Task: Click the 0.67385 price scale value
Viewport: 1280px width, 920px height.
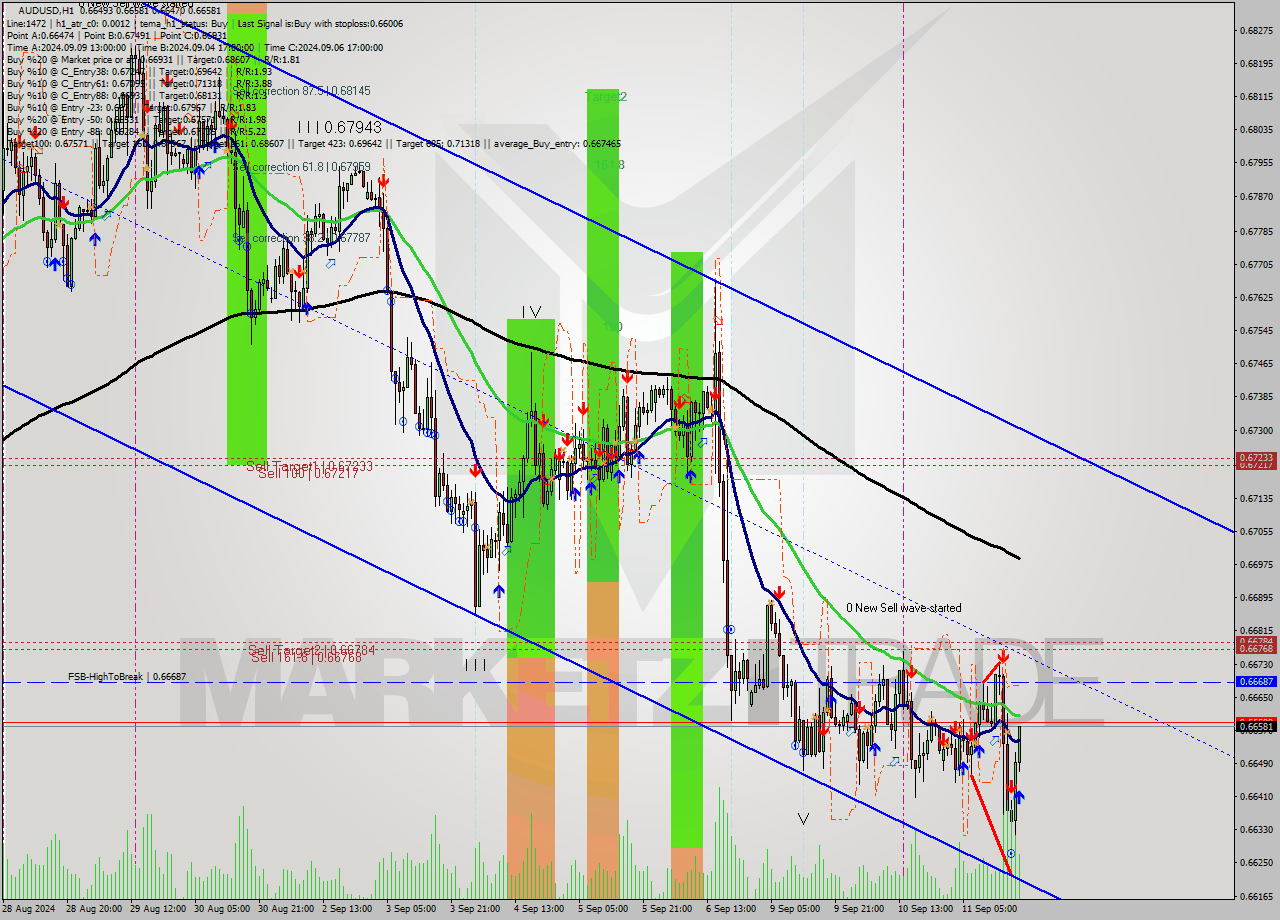Action: pyautogui.click(x=1256, y=396)
